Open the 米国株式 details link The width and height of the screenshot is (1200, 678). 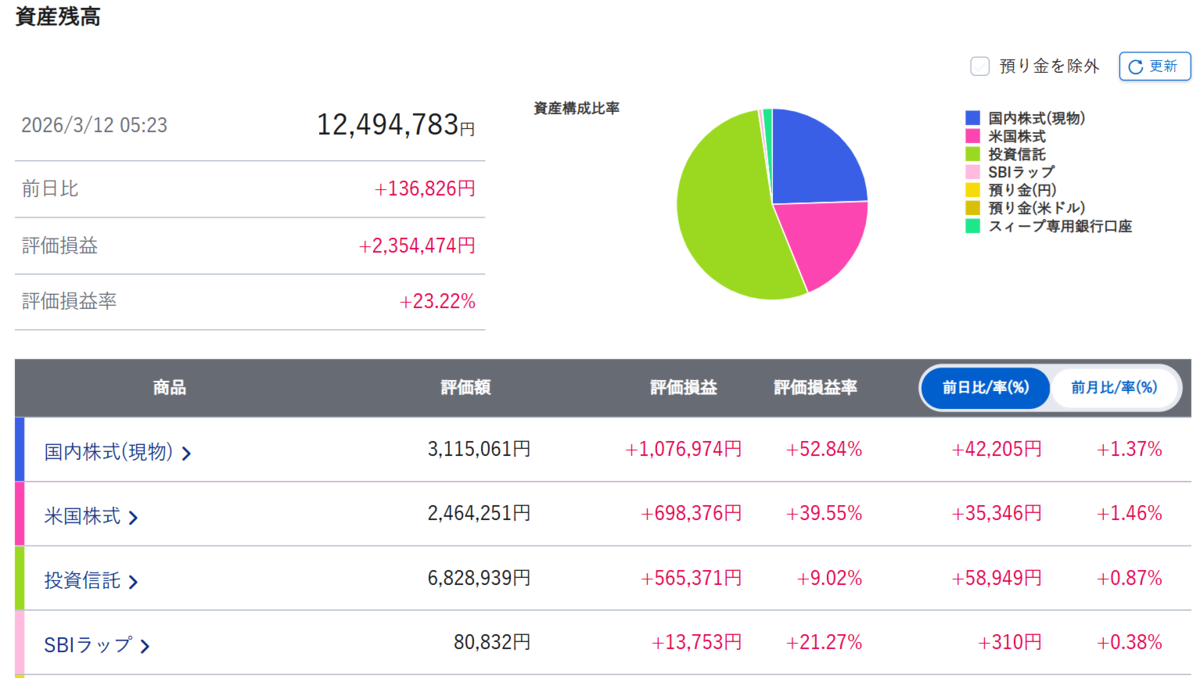point(83,516)
